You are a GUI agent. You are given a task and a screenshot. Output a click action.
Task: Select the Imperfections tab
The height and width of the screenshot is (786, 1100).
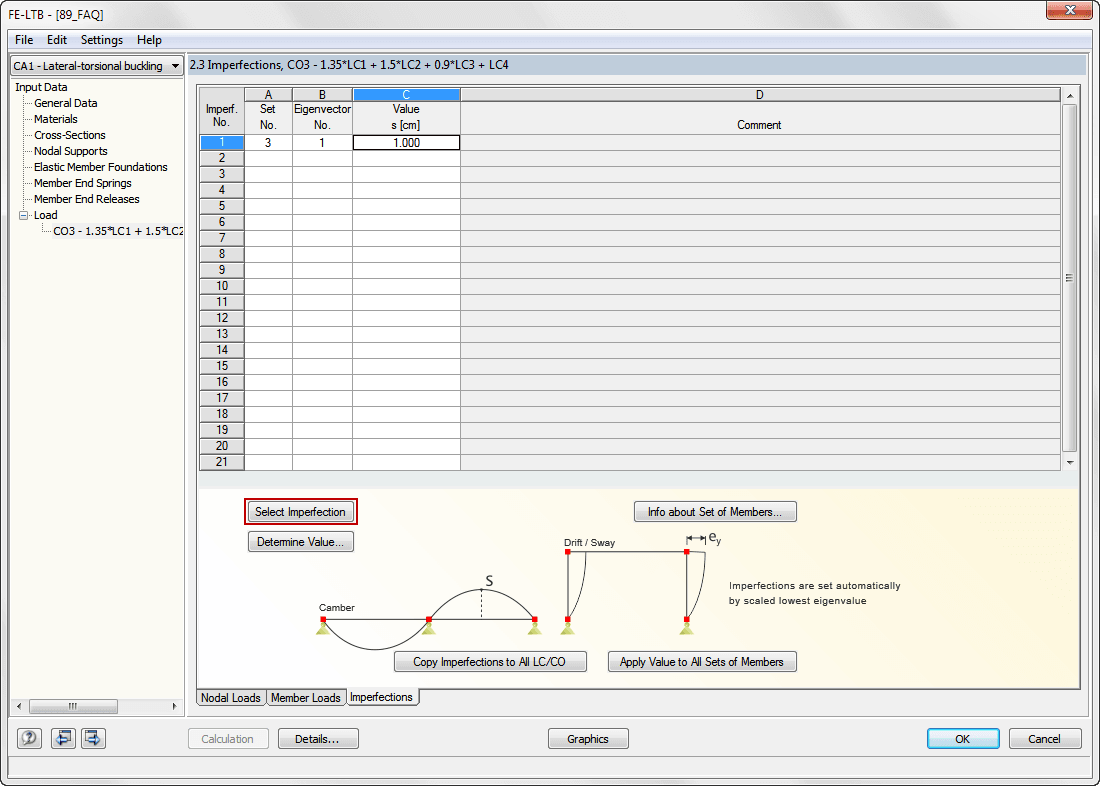click(382, 697)
